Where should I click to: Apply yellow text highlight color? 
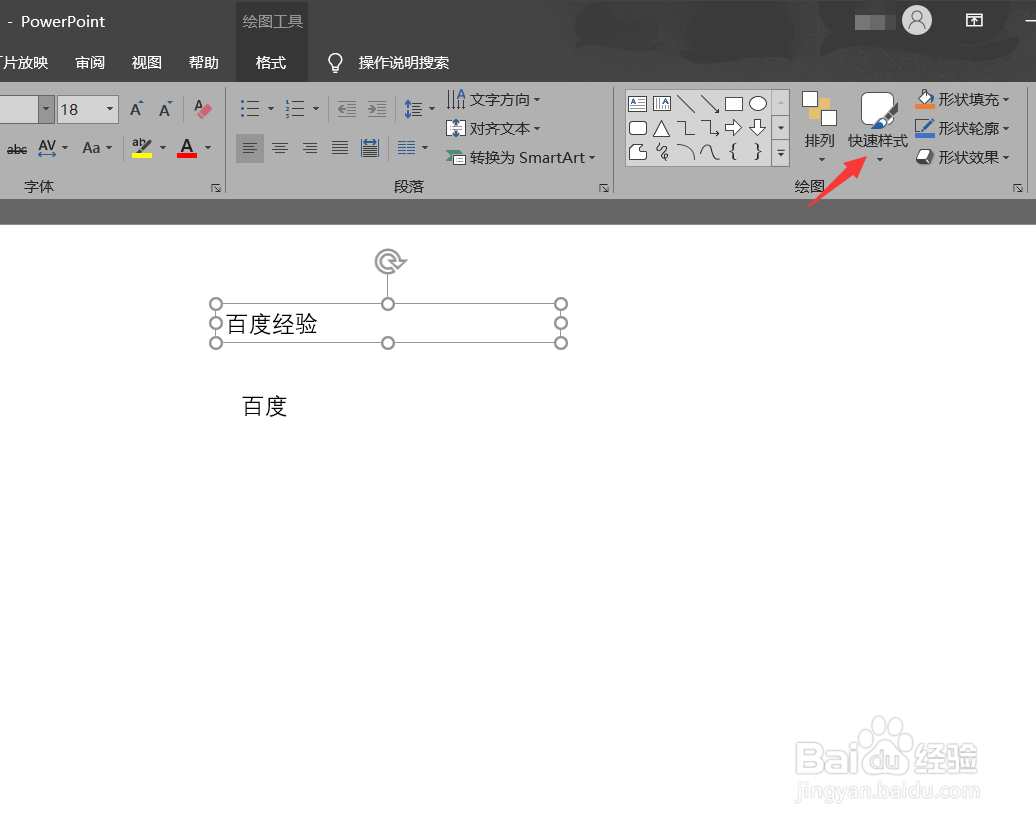(141, 147)
